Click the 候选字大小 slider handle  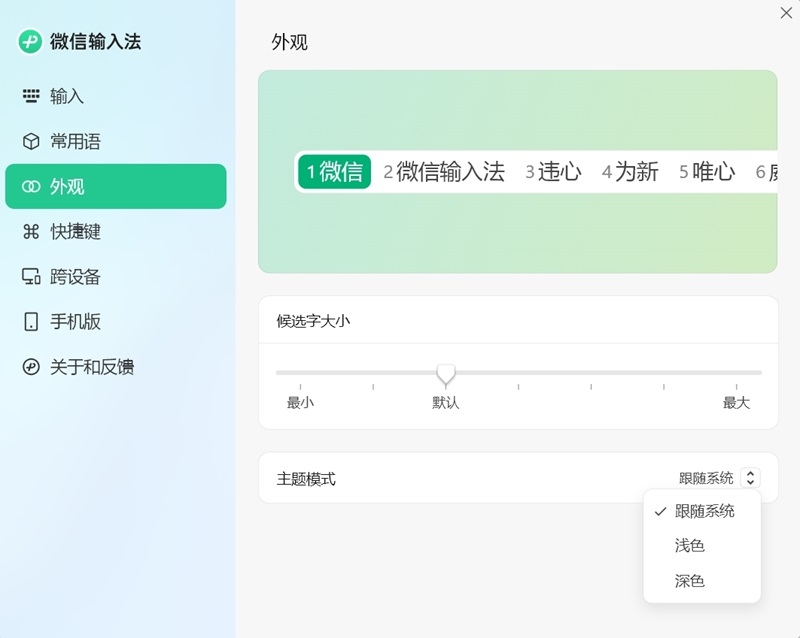point(445,374)
